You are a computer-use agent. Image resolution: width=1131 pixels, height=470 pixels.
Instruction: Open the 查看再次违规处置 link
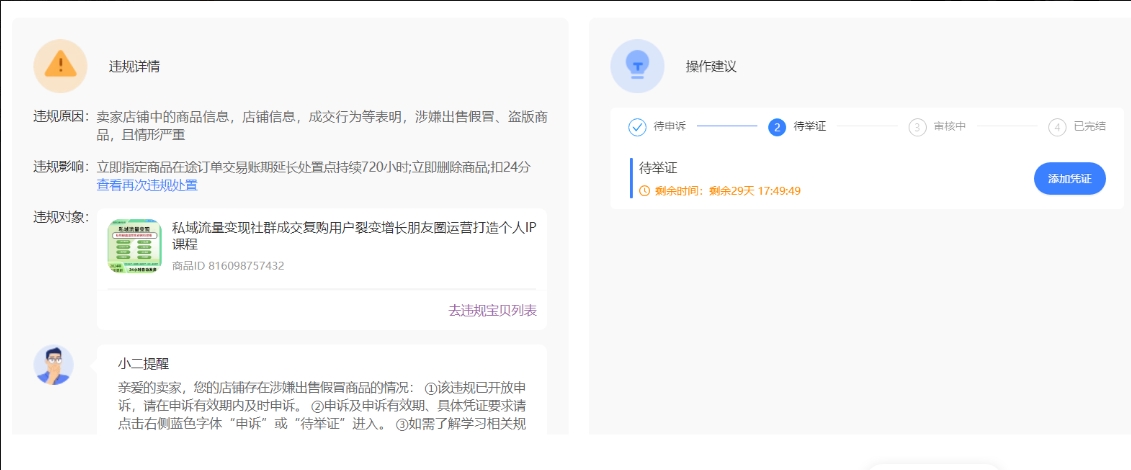147,185
